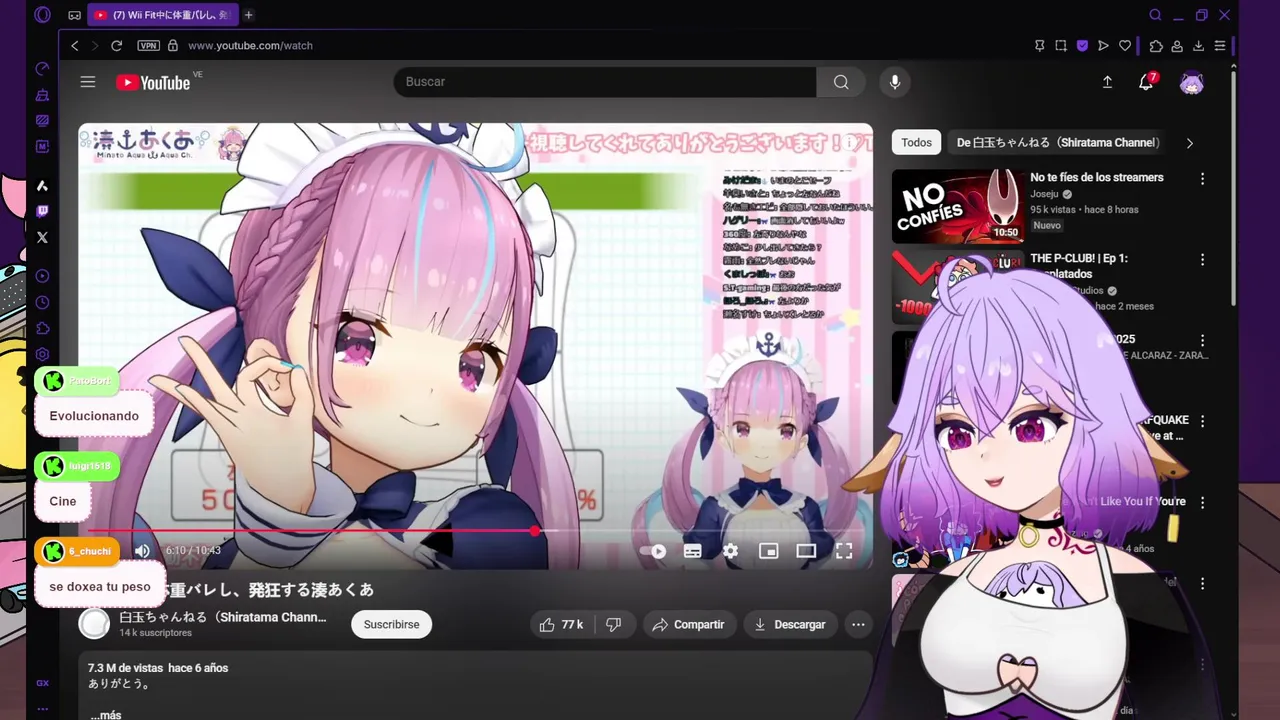
Task: Show next filter chips arrow
Action: tap(1189, 143)
